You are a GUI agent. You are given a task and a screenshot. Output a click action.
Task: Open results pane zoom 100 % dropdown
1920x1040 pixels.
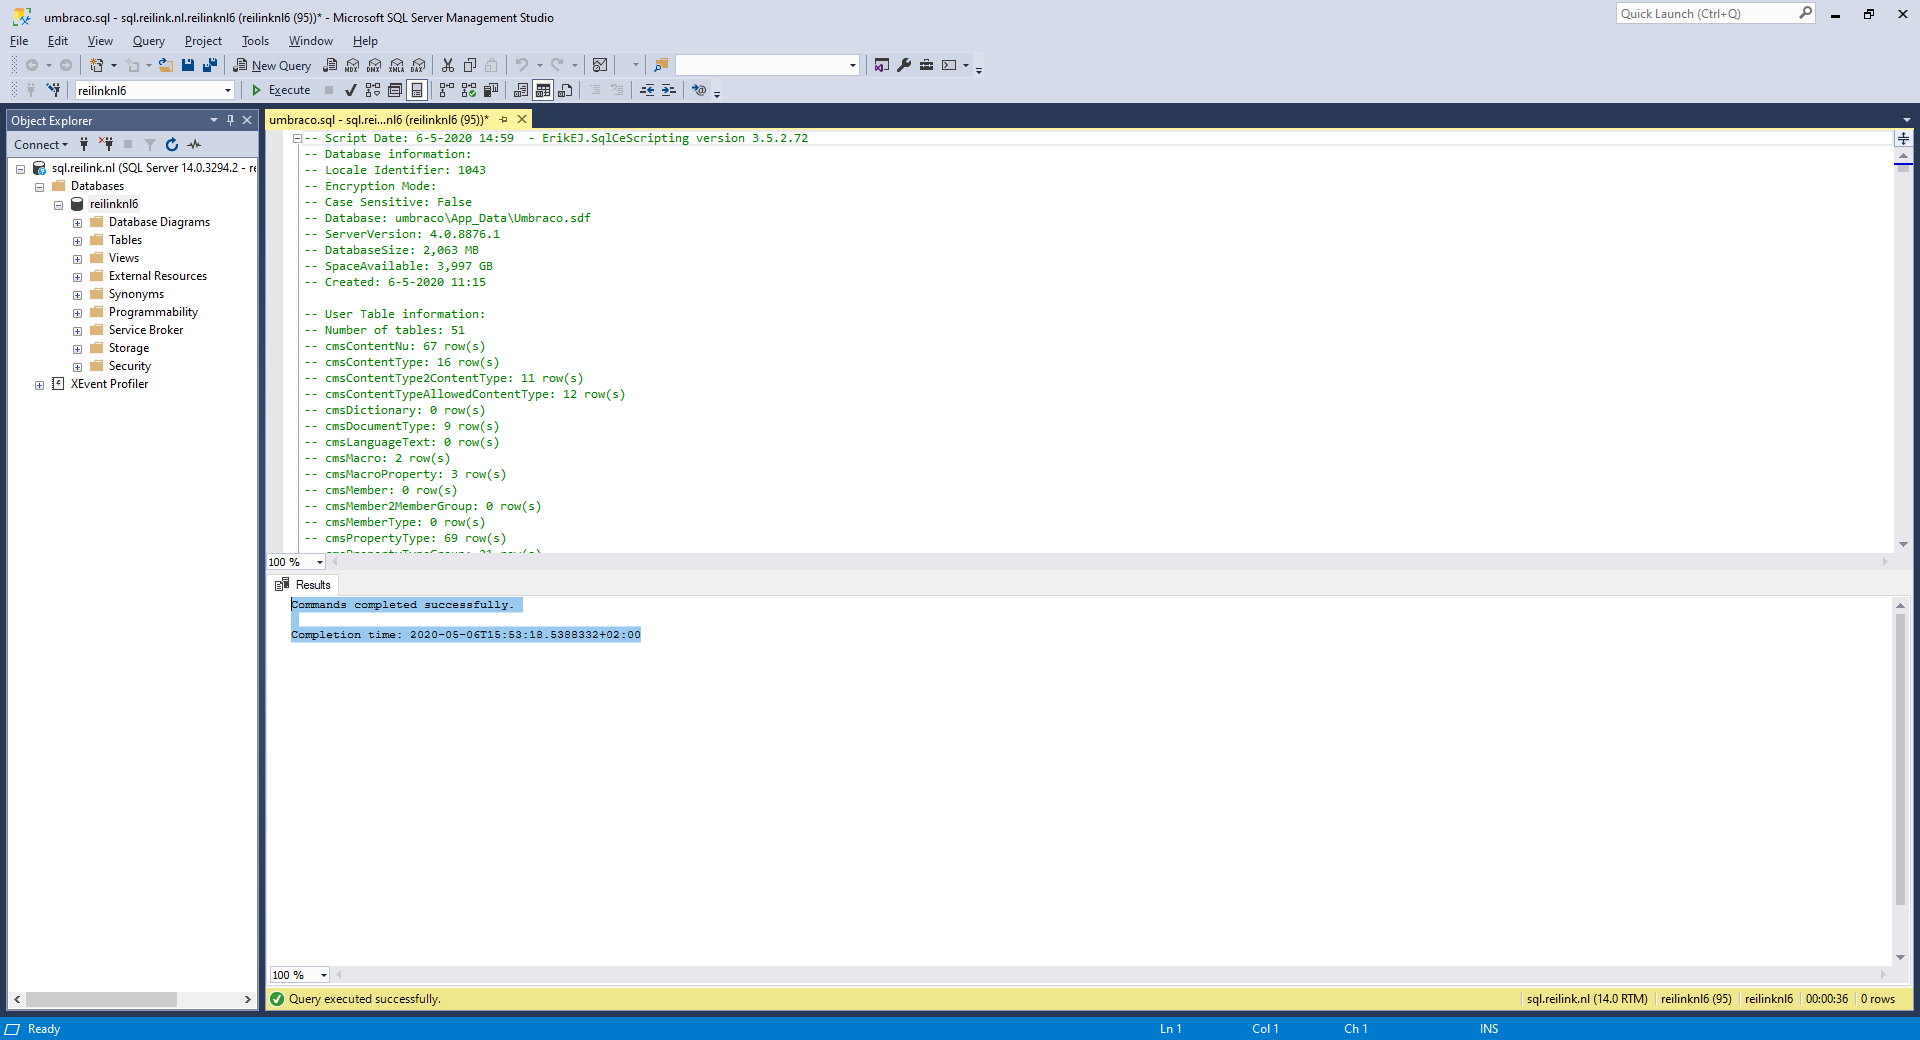[x=324, y=975]
